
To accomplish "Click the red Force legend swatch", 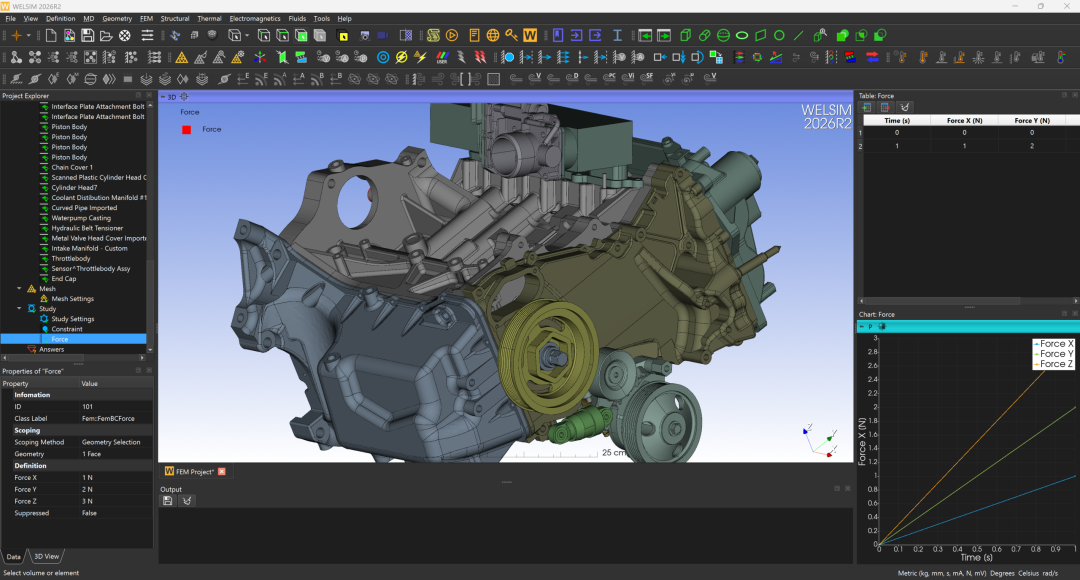I will [186, 130].
